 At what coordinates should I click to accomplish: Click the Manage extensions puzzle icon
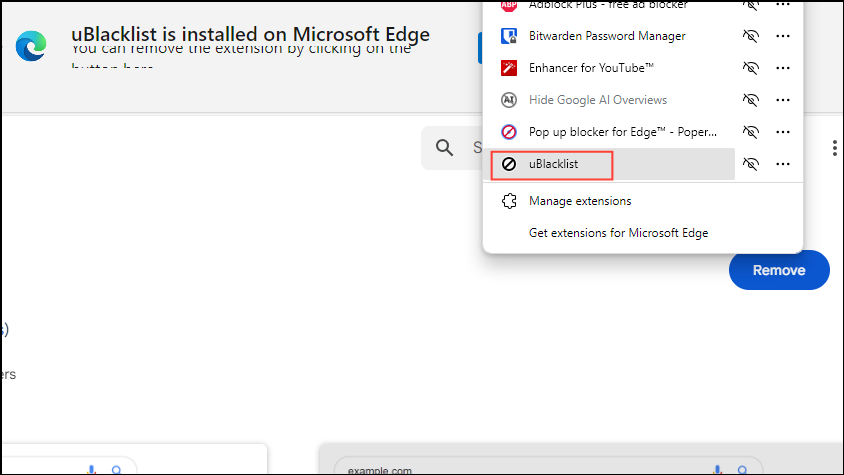click(x=509, y=201)
